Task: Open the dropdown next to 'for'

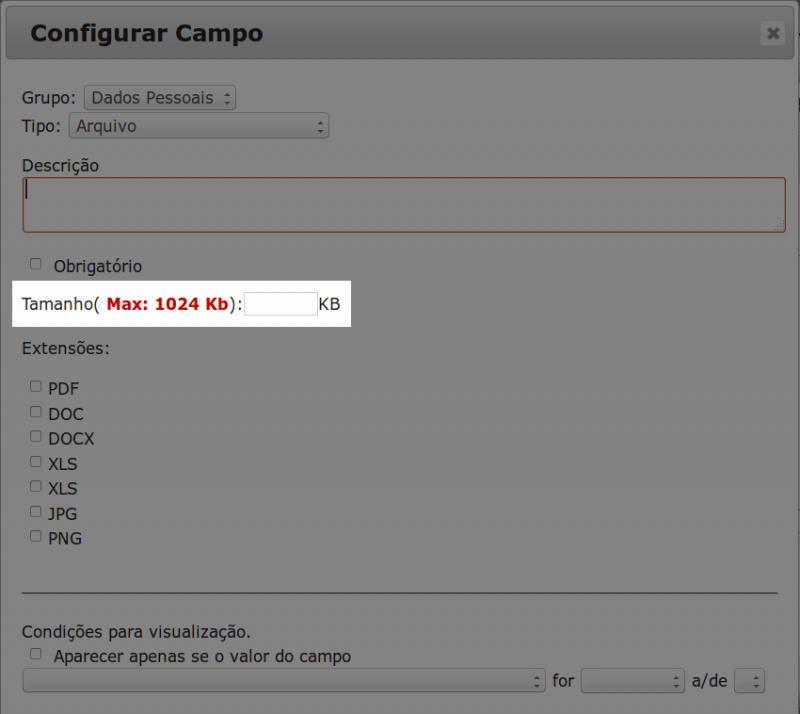Action: pyautogui.click(x=633, y=680)
